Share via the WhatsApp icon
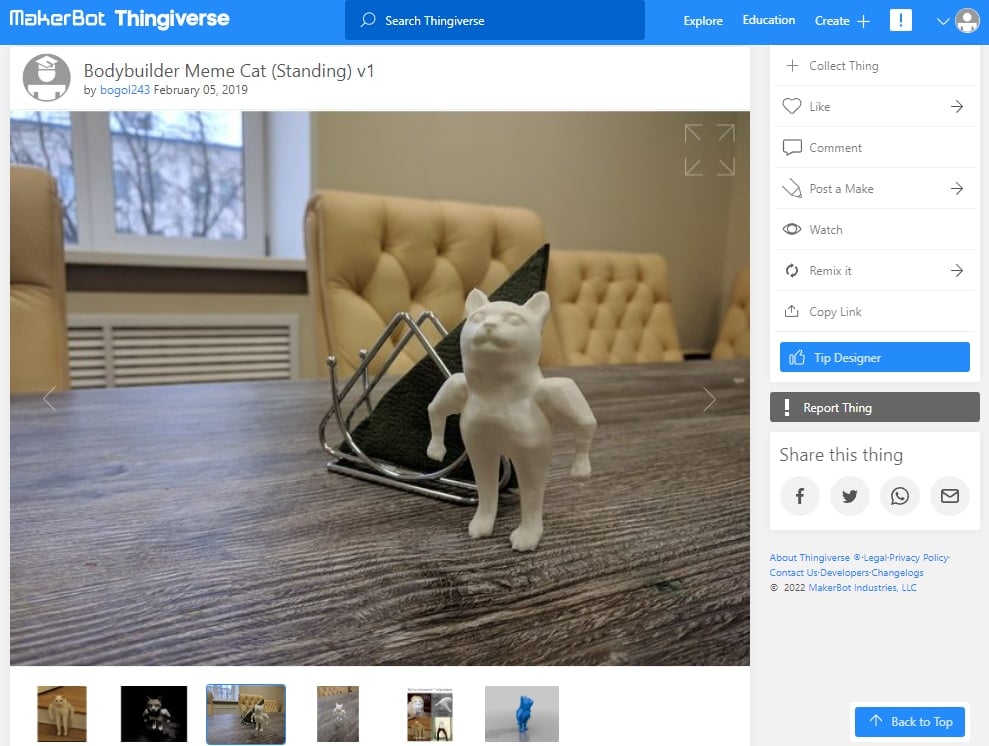 click(899, 496)
